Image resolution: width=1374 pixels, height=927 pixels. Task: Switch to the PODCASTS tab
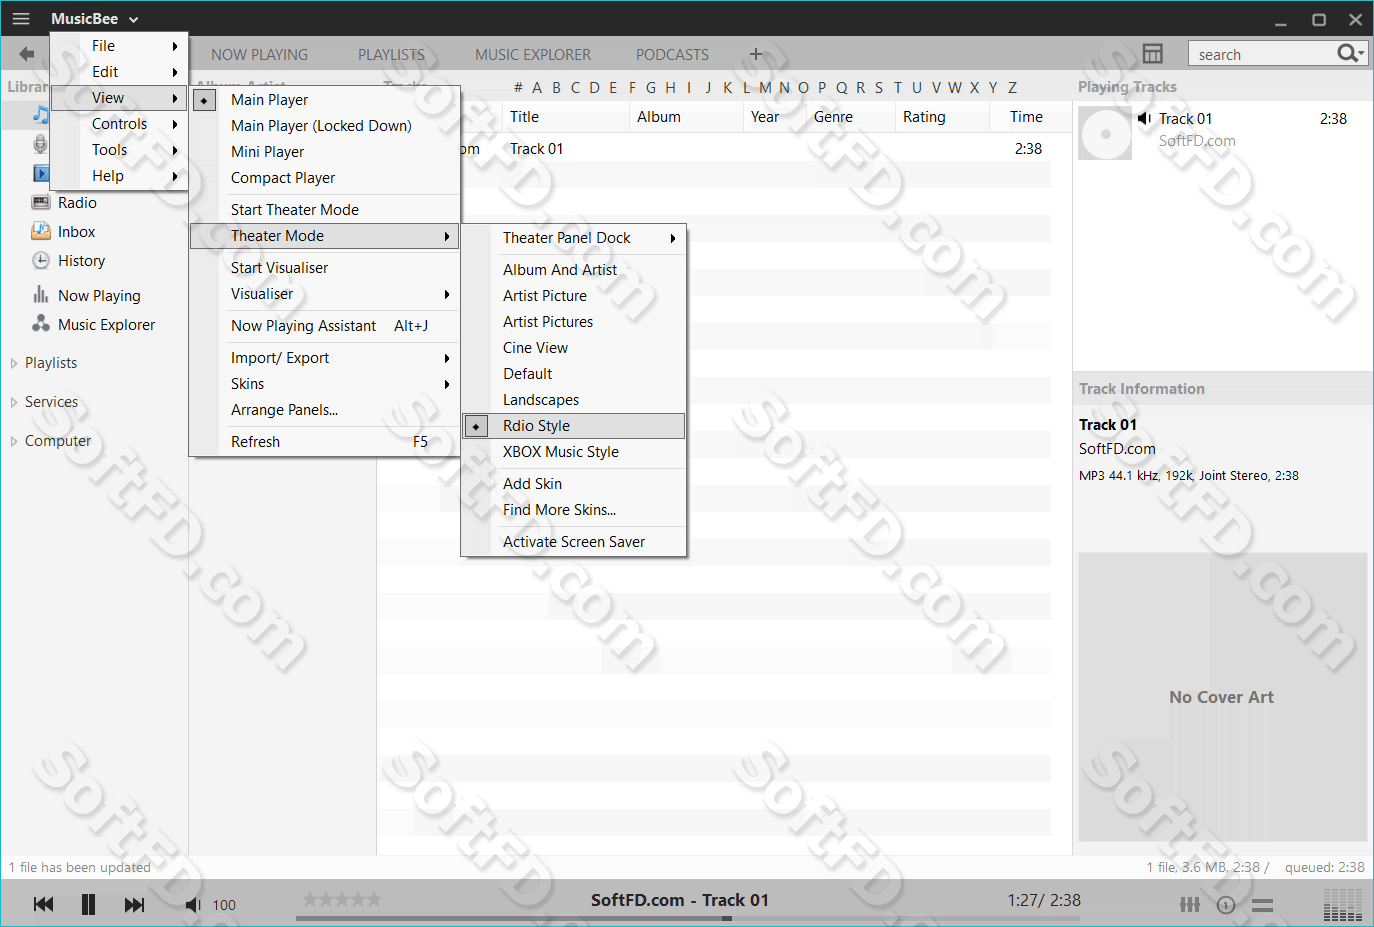[x=672, y=55]
